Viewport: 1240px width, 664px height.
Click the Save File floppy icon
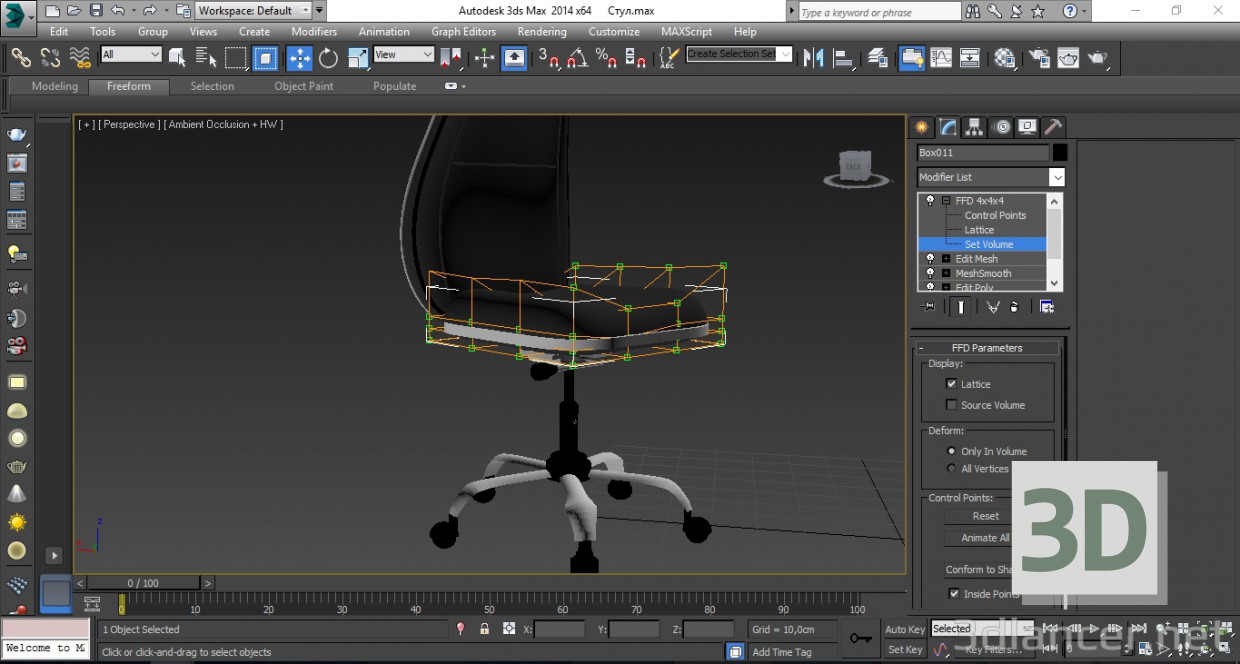click(96, 11)
